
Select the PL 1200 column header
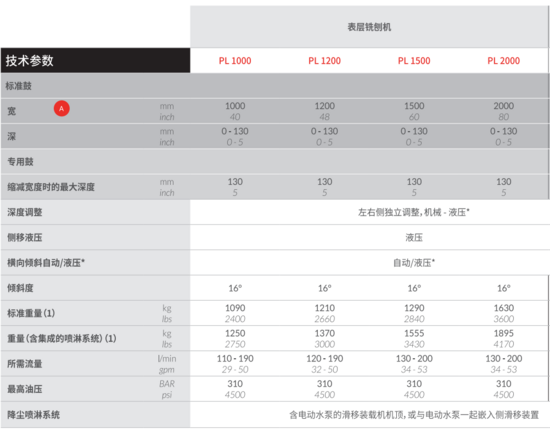(324, 61)
